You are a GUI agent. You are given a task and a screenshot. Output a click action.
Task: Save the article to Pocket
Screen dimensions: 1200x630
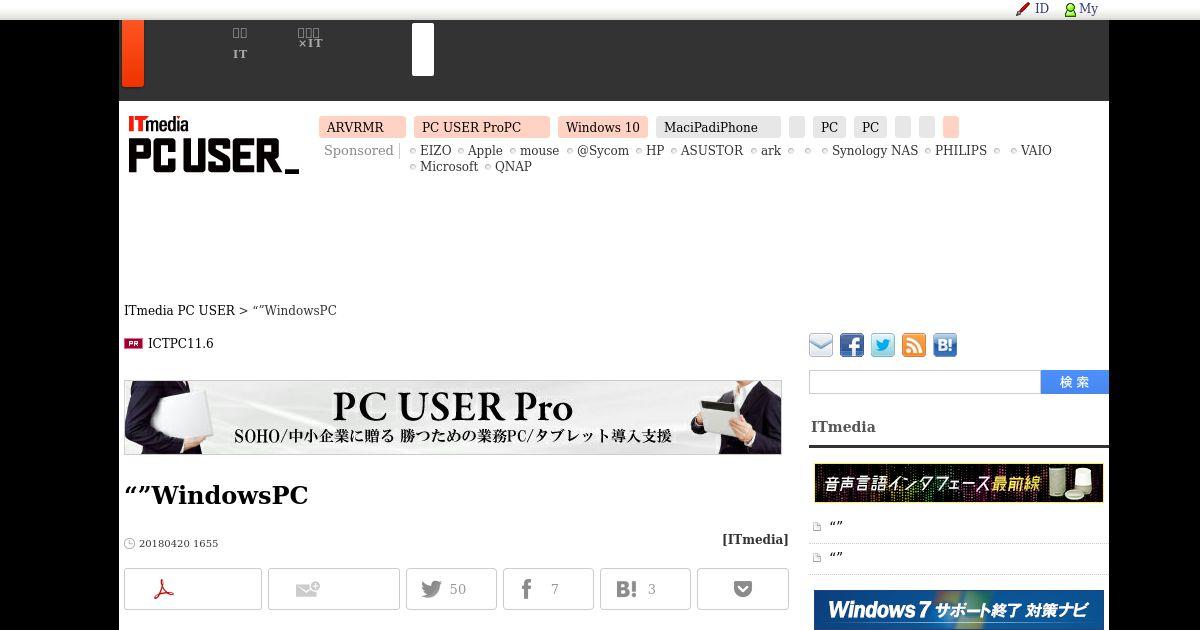743,589
